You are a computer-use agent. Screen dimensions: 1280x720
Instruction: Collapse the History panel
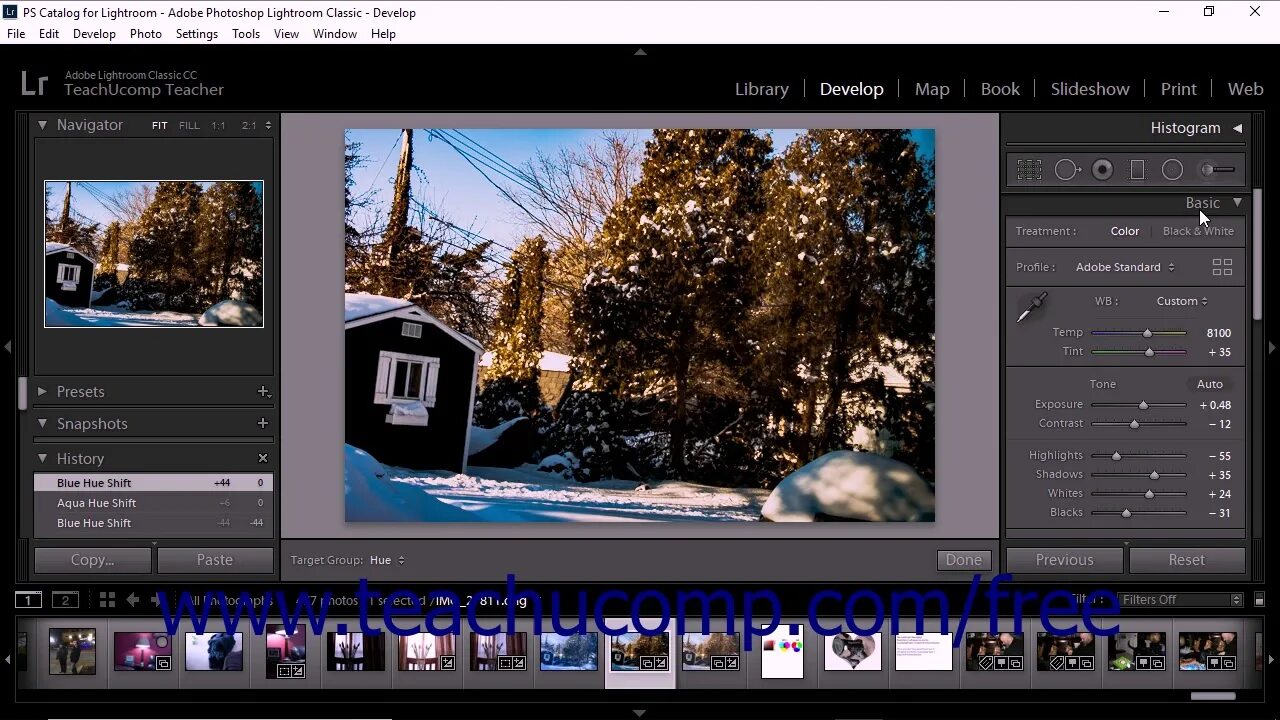click(42, 459)
